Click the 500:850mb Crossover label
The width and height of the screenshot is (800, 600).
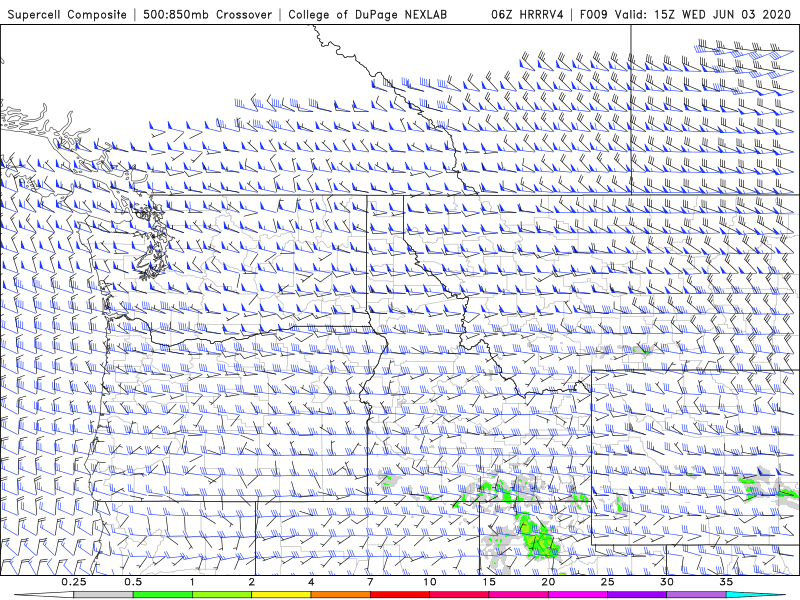point(207,14)
